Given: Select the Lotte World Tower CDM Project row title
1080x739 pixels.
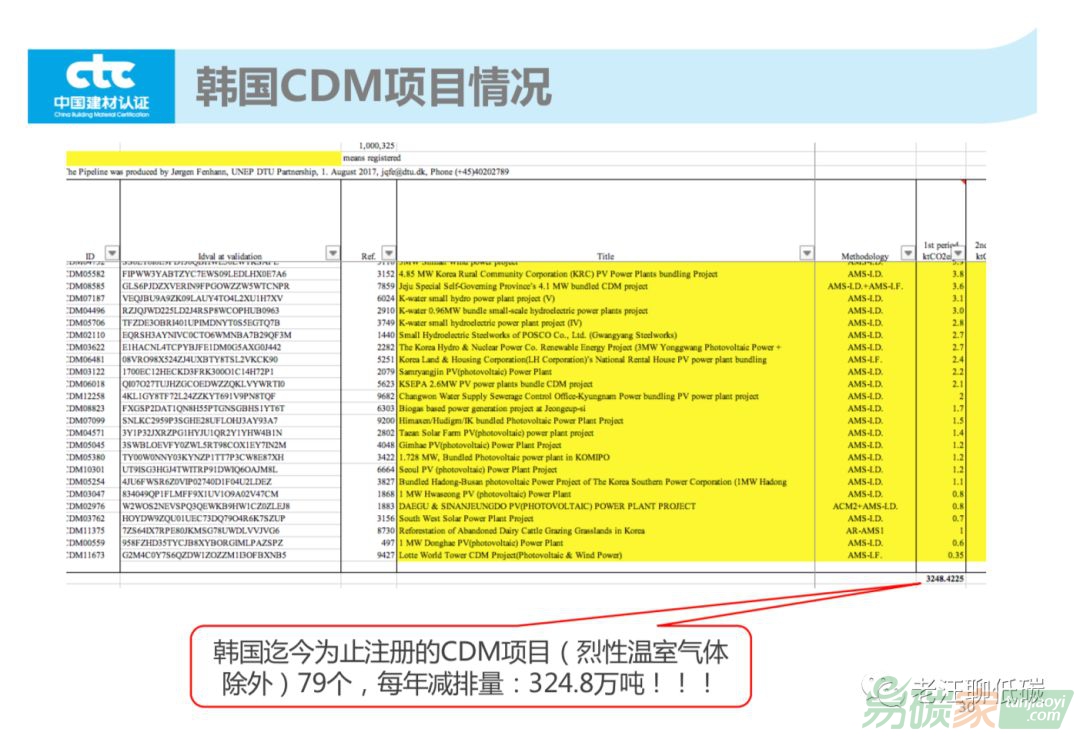Looking at the screenshot, I should pos(510,554).
